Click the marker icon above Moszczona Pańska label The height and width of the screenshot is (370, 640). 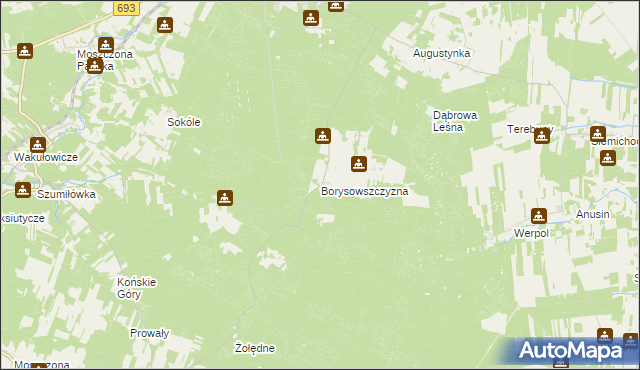click(x=106, y=45)
